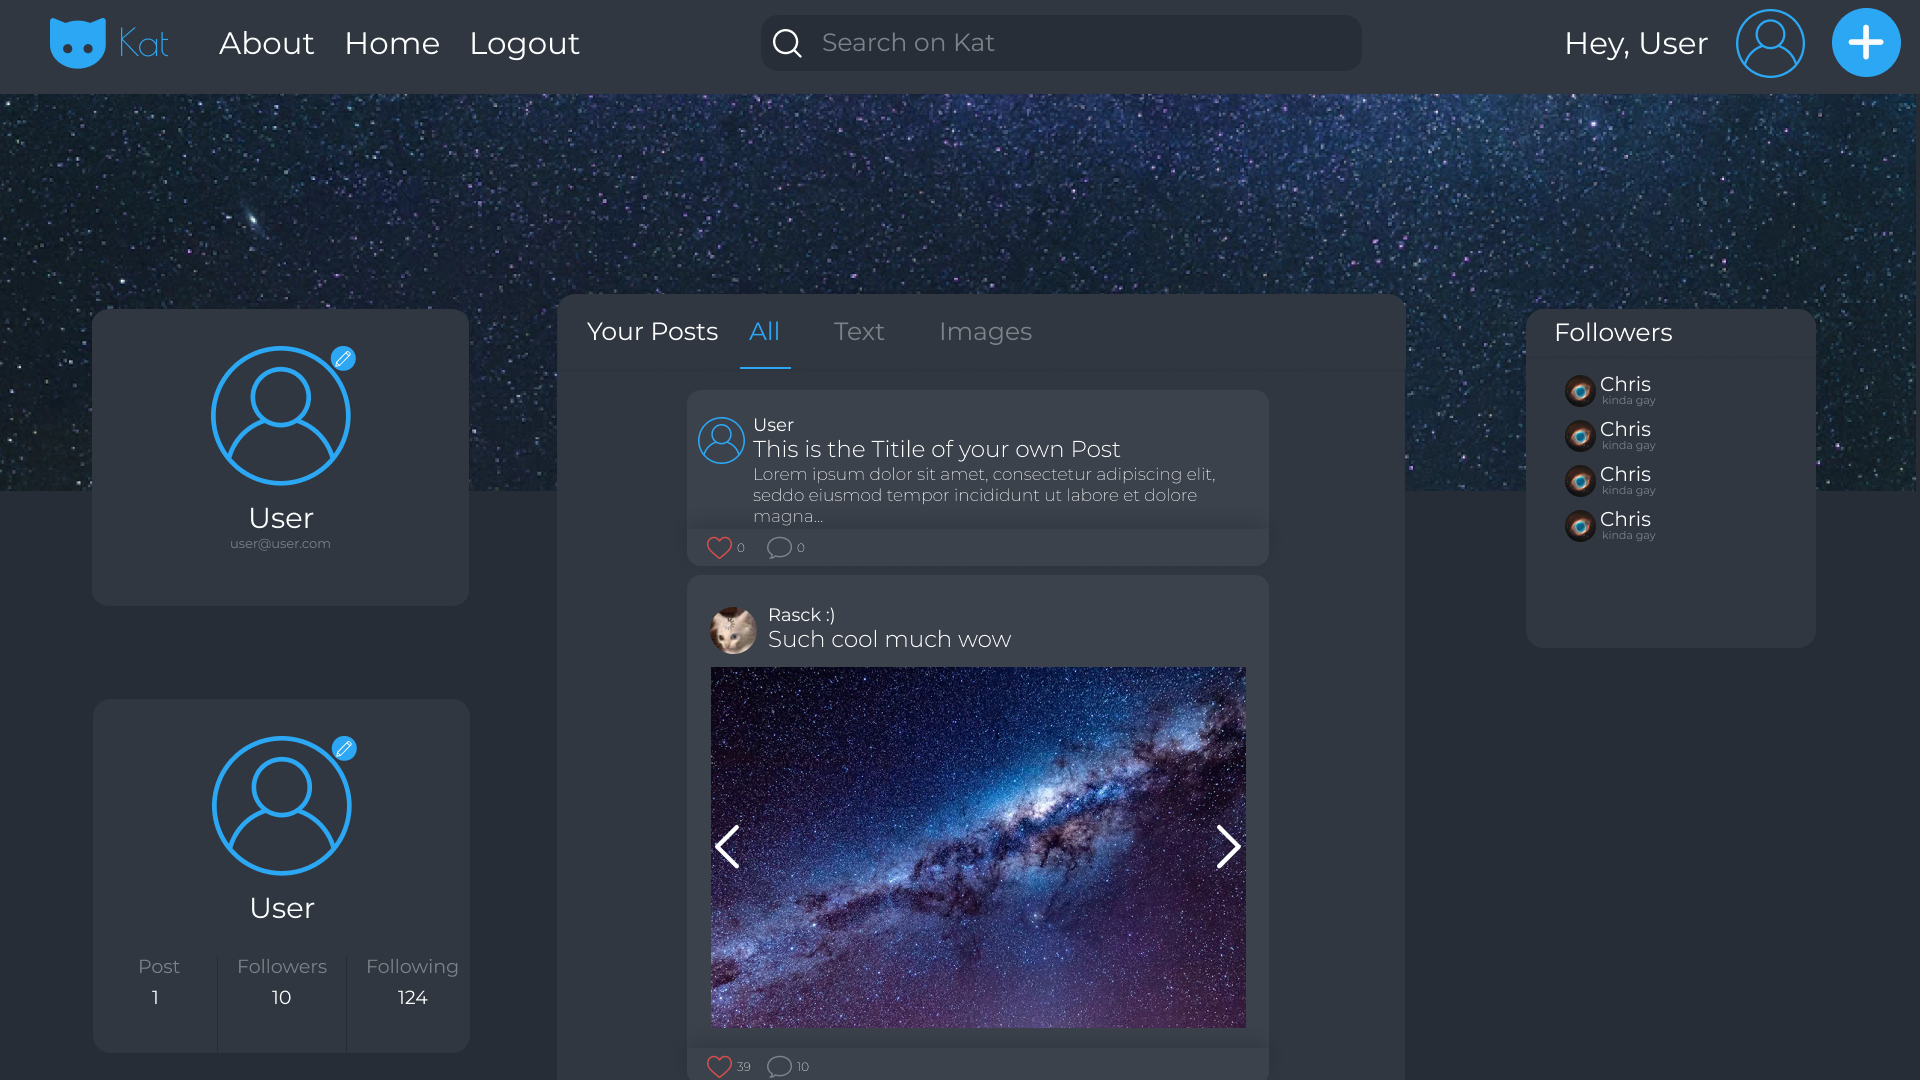
Task: Switch to the Images posts tab
Action: (985, 332)
